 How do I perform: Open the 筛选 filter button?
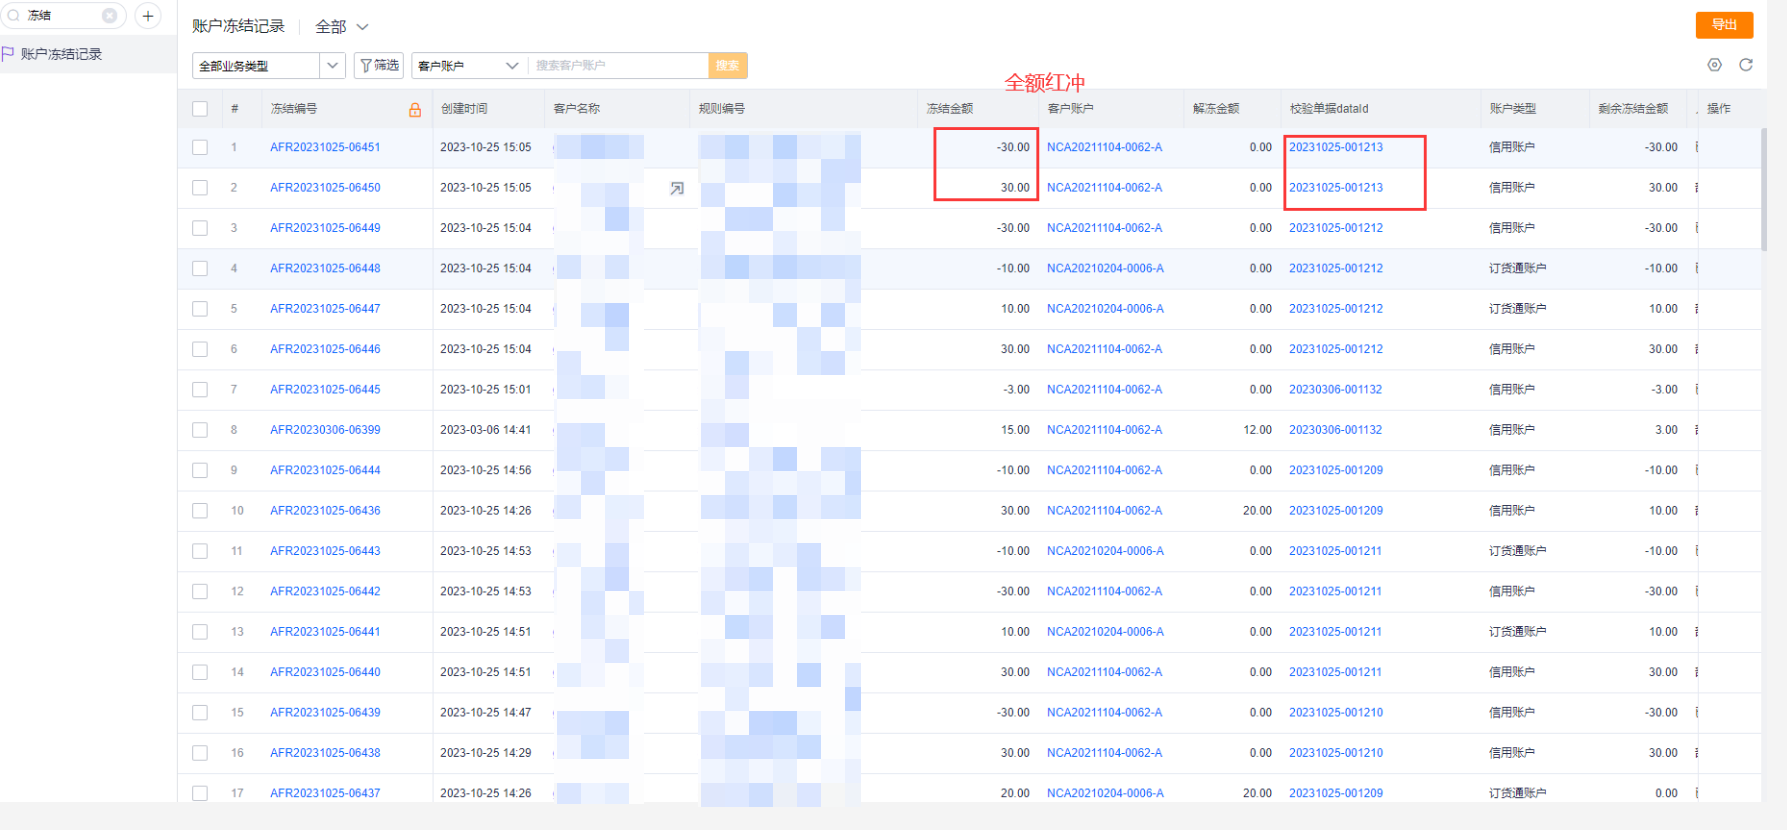pos(379,65)
